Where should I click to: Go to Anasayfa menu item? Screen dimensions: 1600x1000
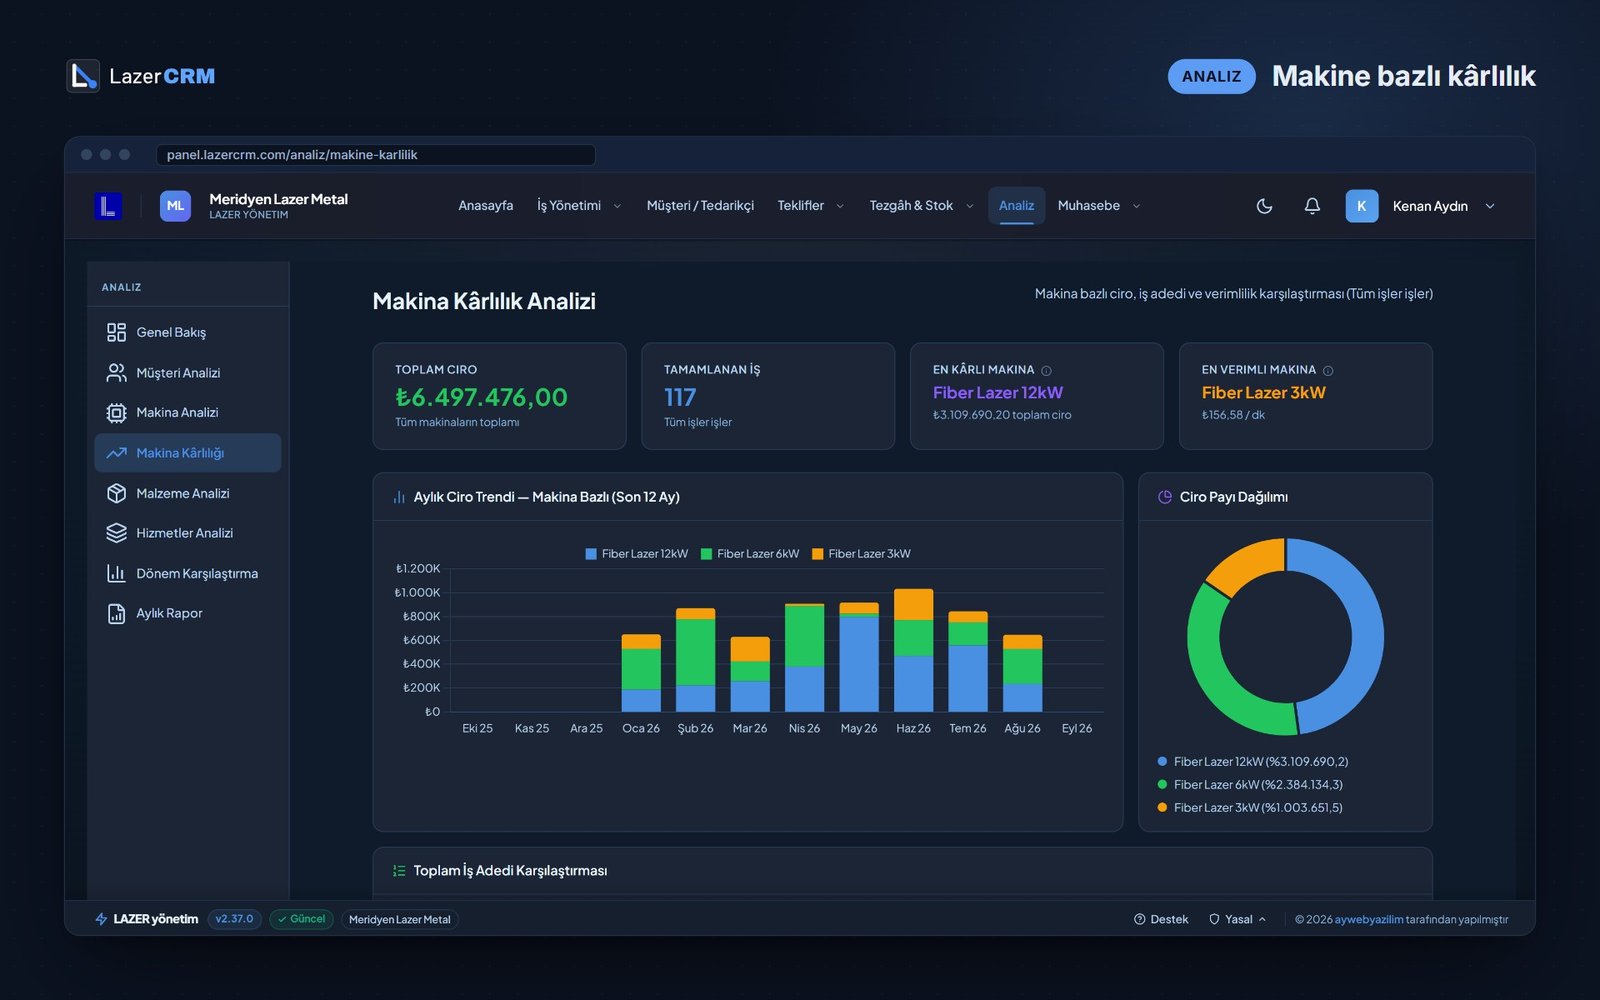486,206
